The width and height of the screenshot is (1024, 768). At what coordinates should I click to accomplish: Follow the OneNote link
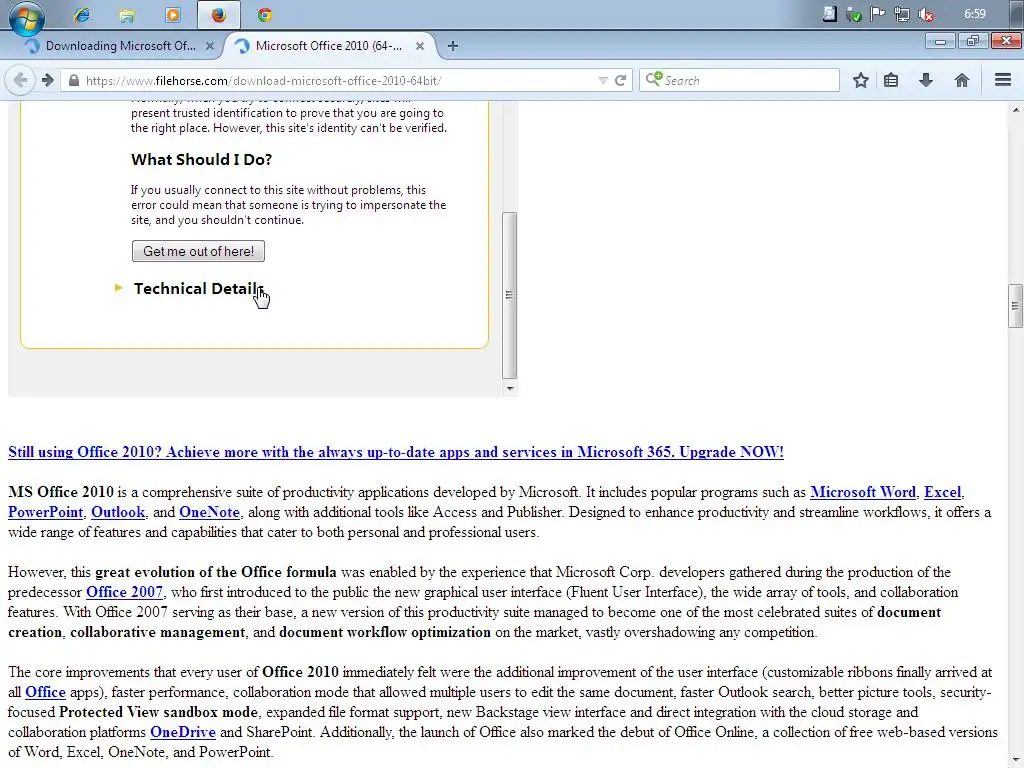pos(210,513)
